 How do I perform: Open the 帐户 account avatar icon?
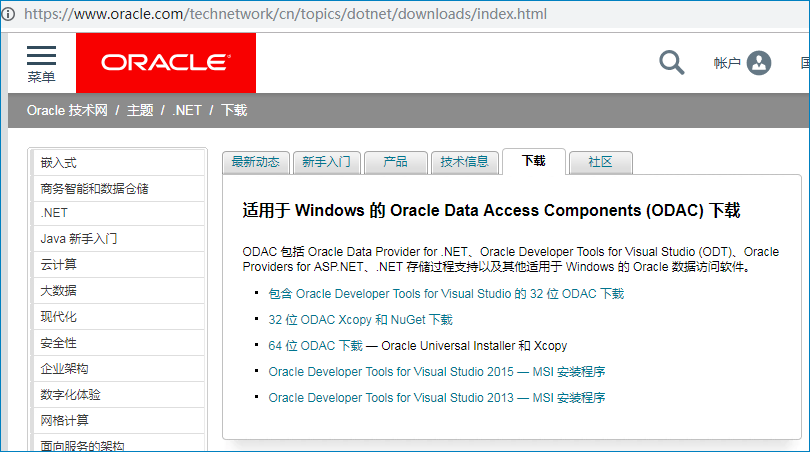pyautogui.click(x=759, y=63)
